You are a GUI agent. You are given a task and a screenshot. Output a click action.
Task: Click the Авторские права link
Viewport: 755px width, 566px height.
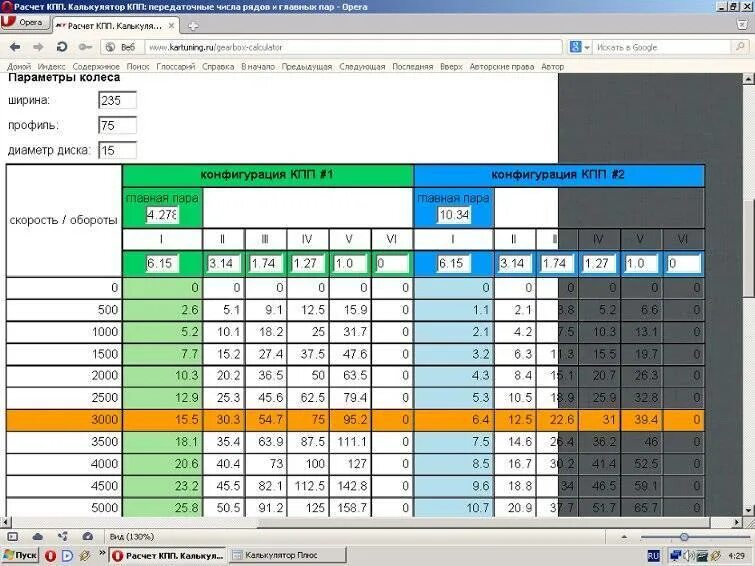click(502, 67)
